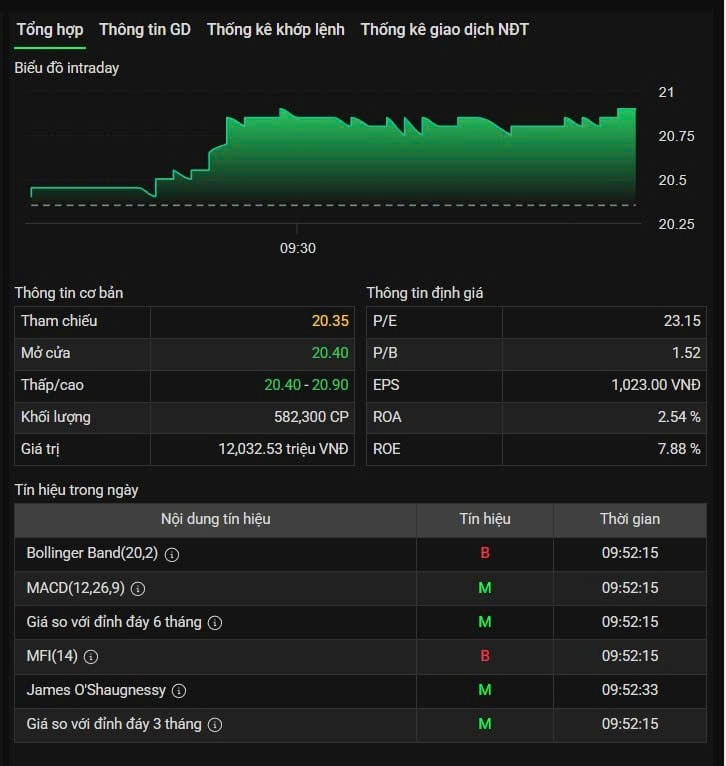Click the 20.75 price axis label
726x766 pixels.
tap(676, 136)
